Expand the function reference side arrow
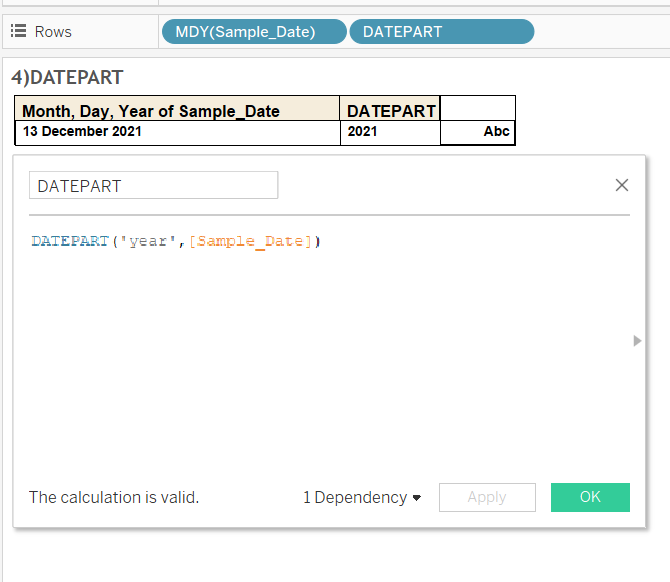Viewport: 670px width, 582px height. click(x=637, y=341)
